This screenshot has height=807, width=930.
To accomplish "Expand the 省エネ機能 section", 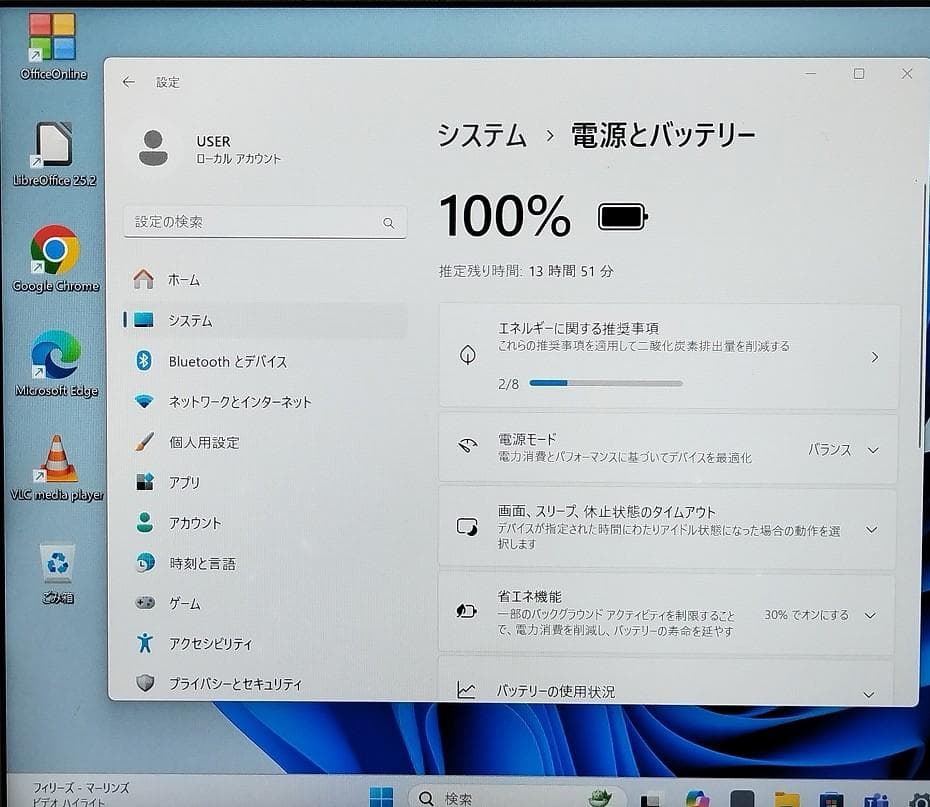I will pos(869,613).
